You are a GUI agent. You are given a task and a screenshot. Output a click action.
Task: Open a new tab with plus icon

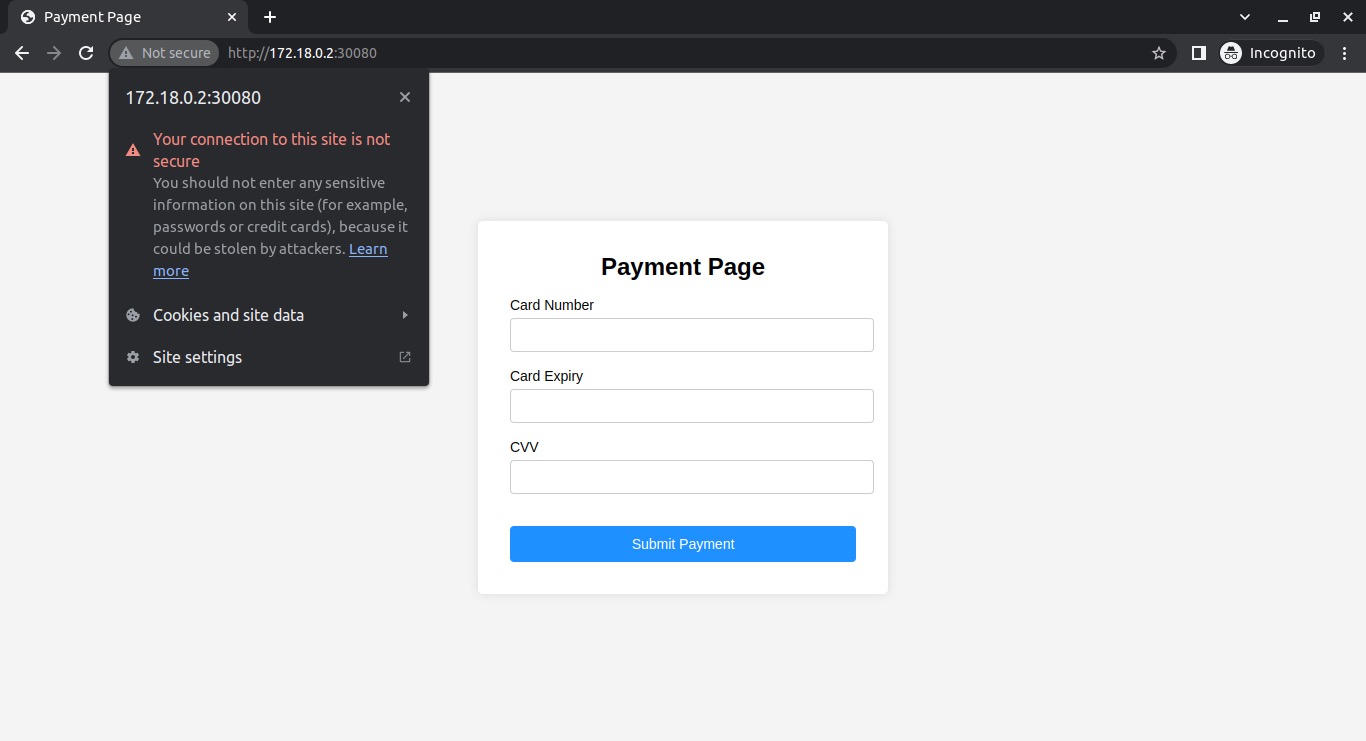pyautogui.click(x=270, y=17)
